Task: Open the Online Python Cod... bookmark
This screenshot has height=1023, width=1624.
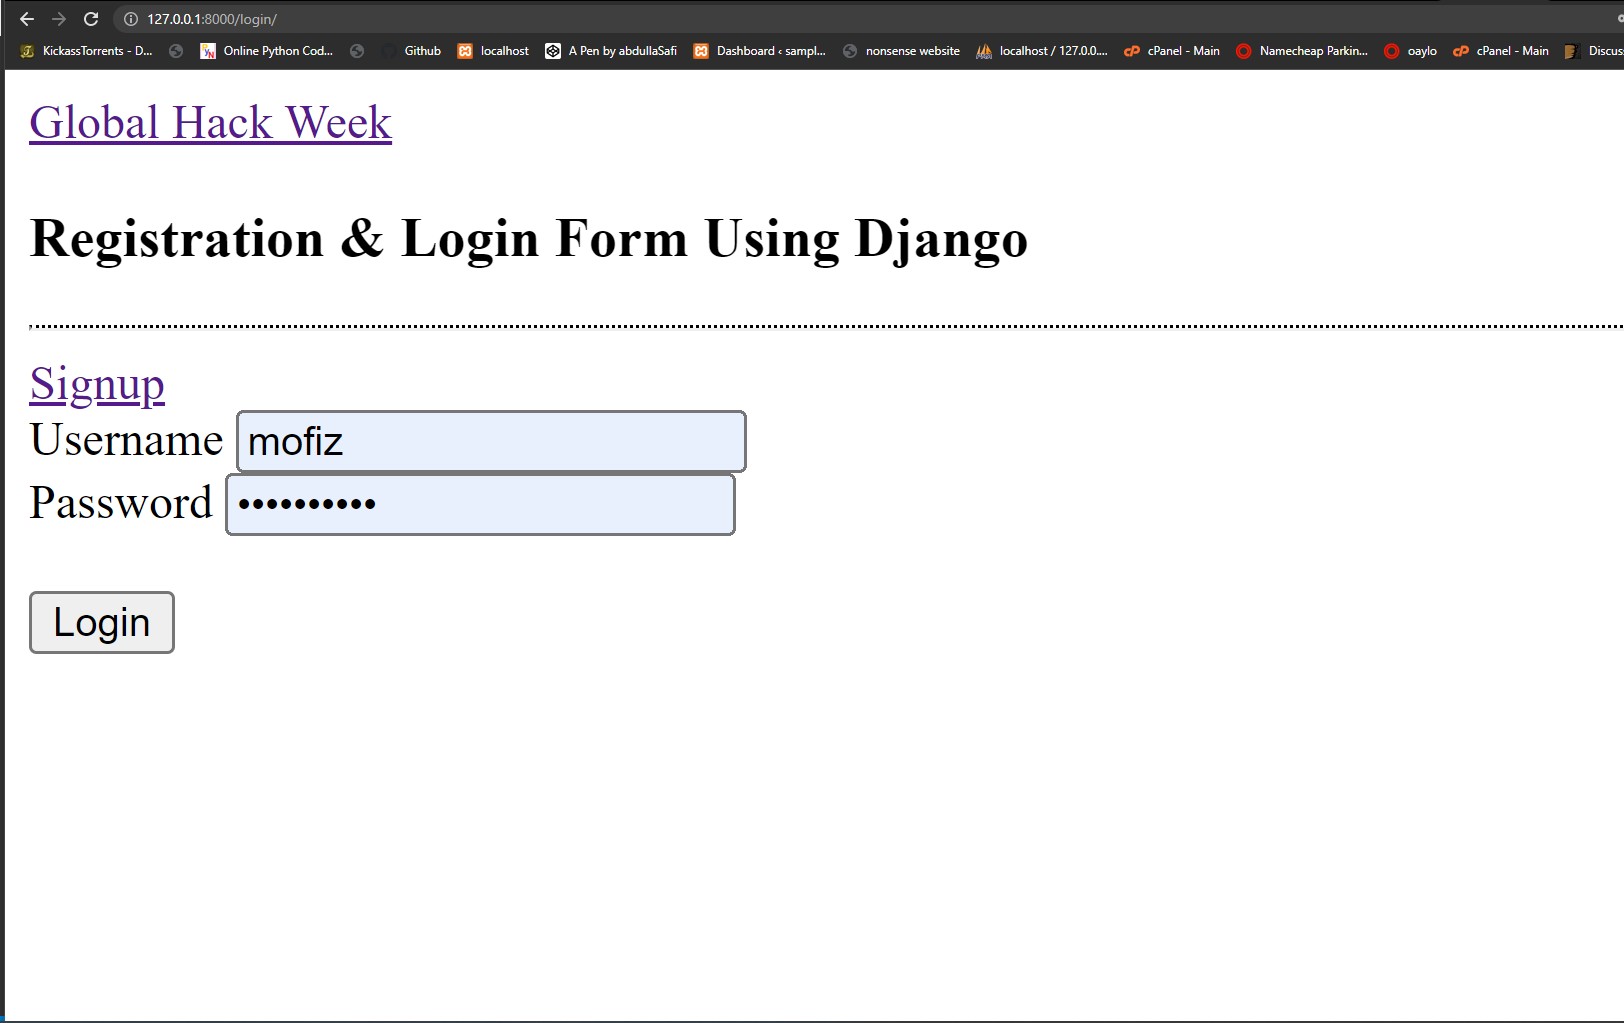Action: [x=267, y=51]
